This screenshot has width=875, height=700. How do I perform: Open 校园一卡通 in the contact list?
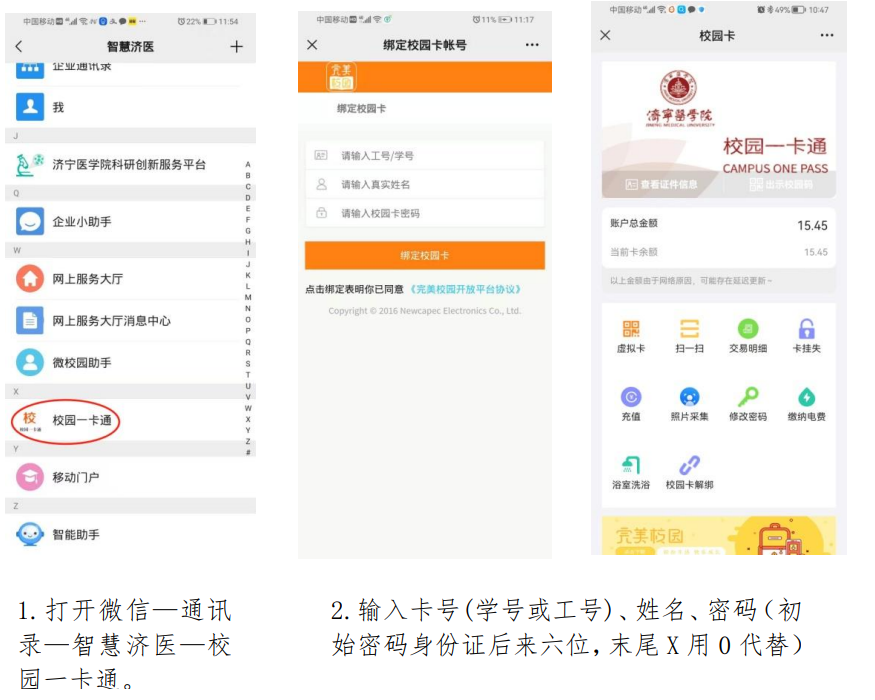click(82, 421)
